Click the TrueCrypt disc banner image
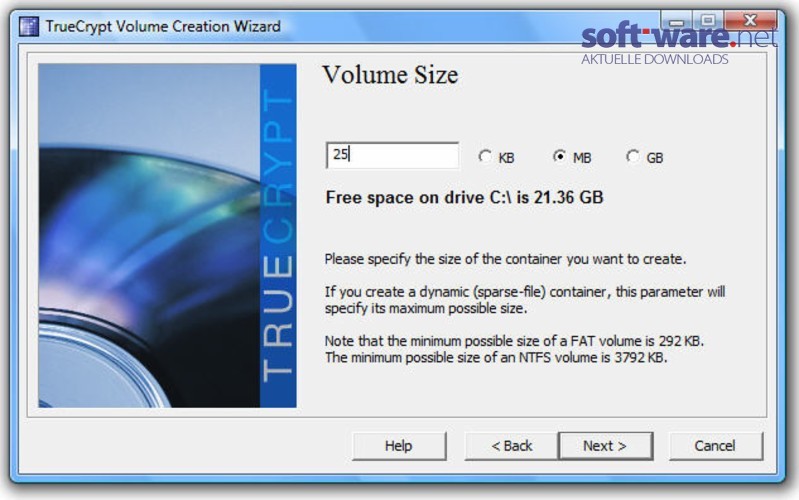 pyautogui.click(x=167, y=235)
